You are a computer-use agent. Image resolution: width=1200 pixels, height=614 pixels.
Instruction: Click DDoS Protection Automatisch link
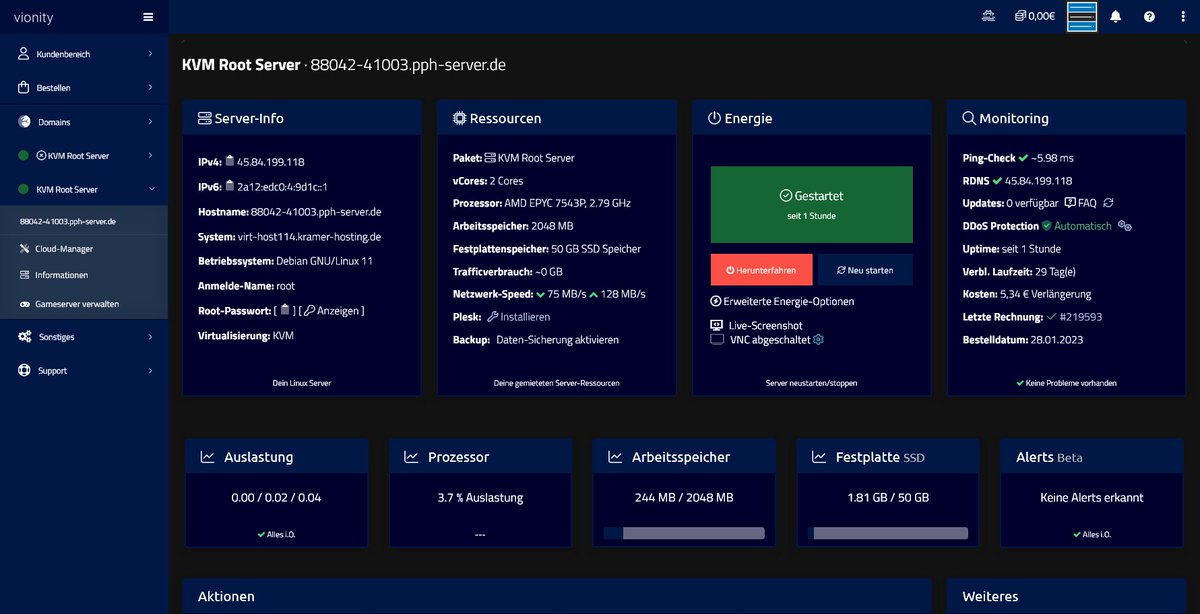[x=1076, y=226]
